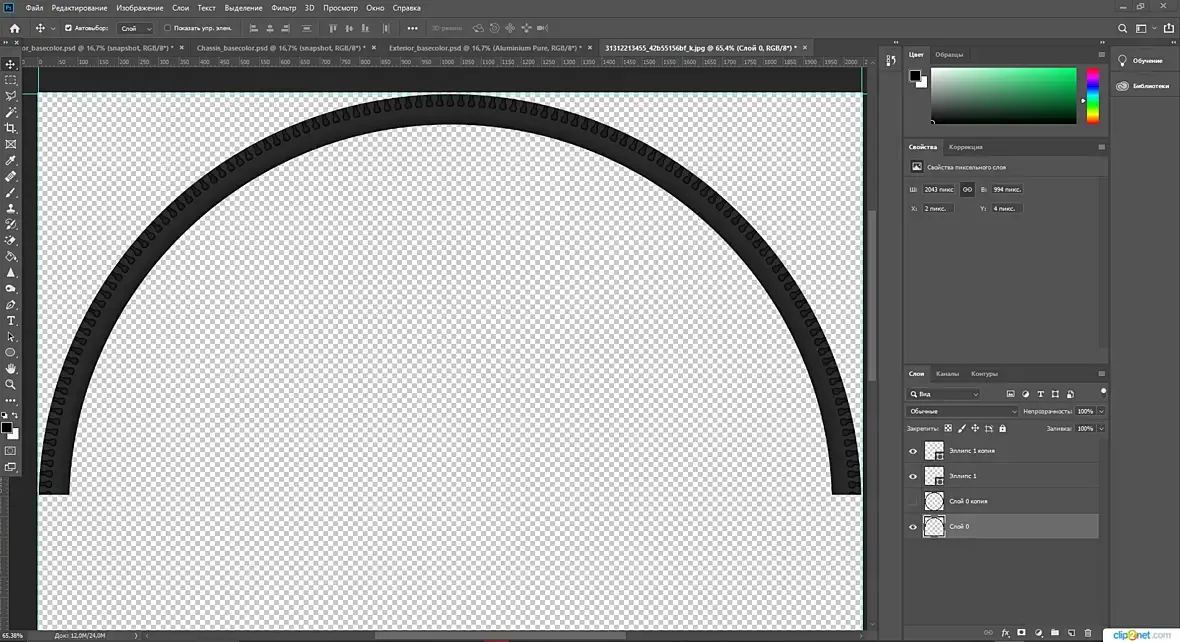Select the Horizontal Type tool

pyautogui.click(x=11, y=321)
